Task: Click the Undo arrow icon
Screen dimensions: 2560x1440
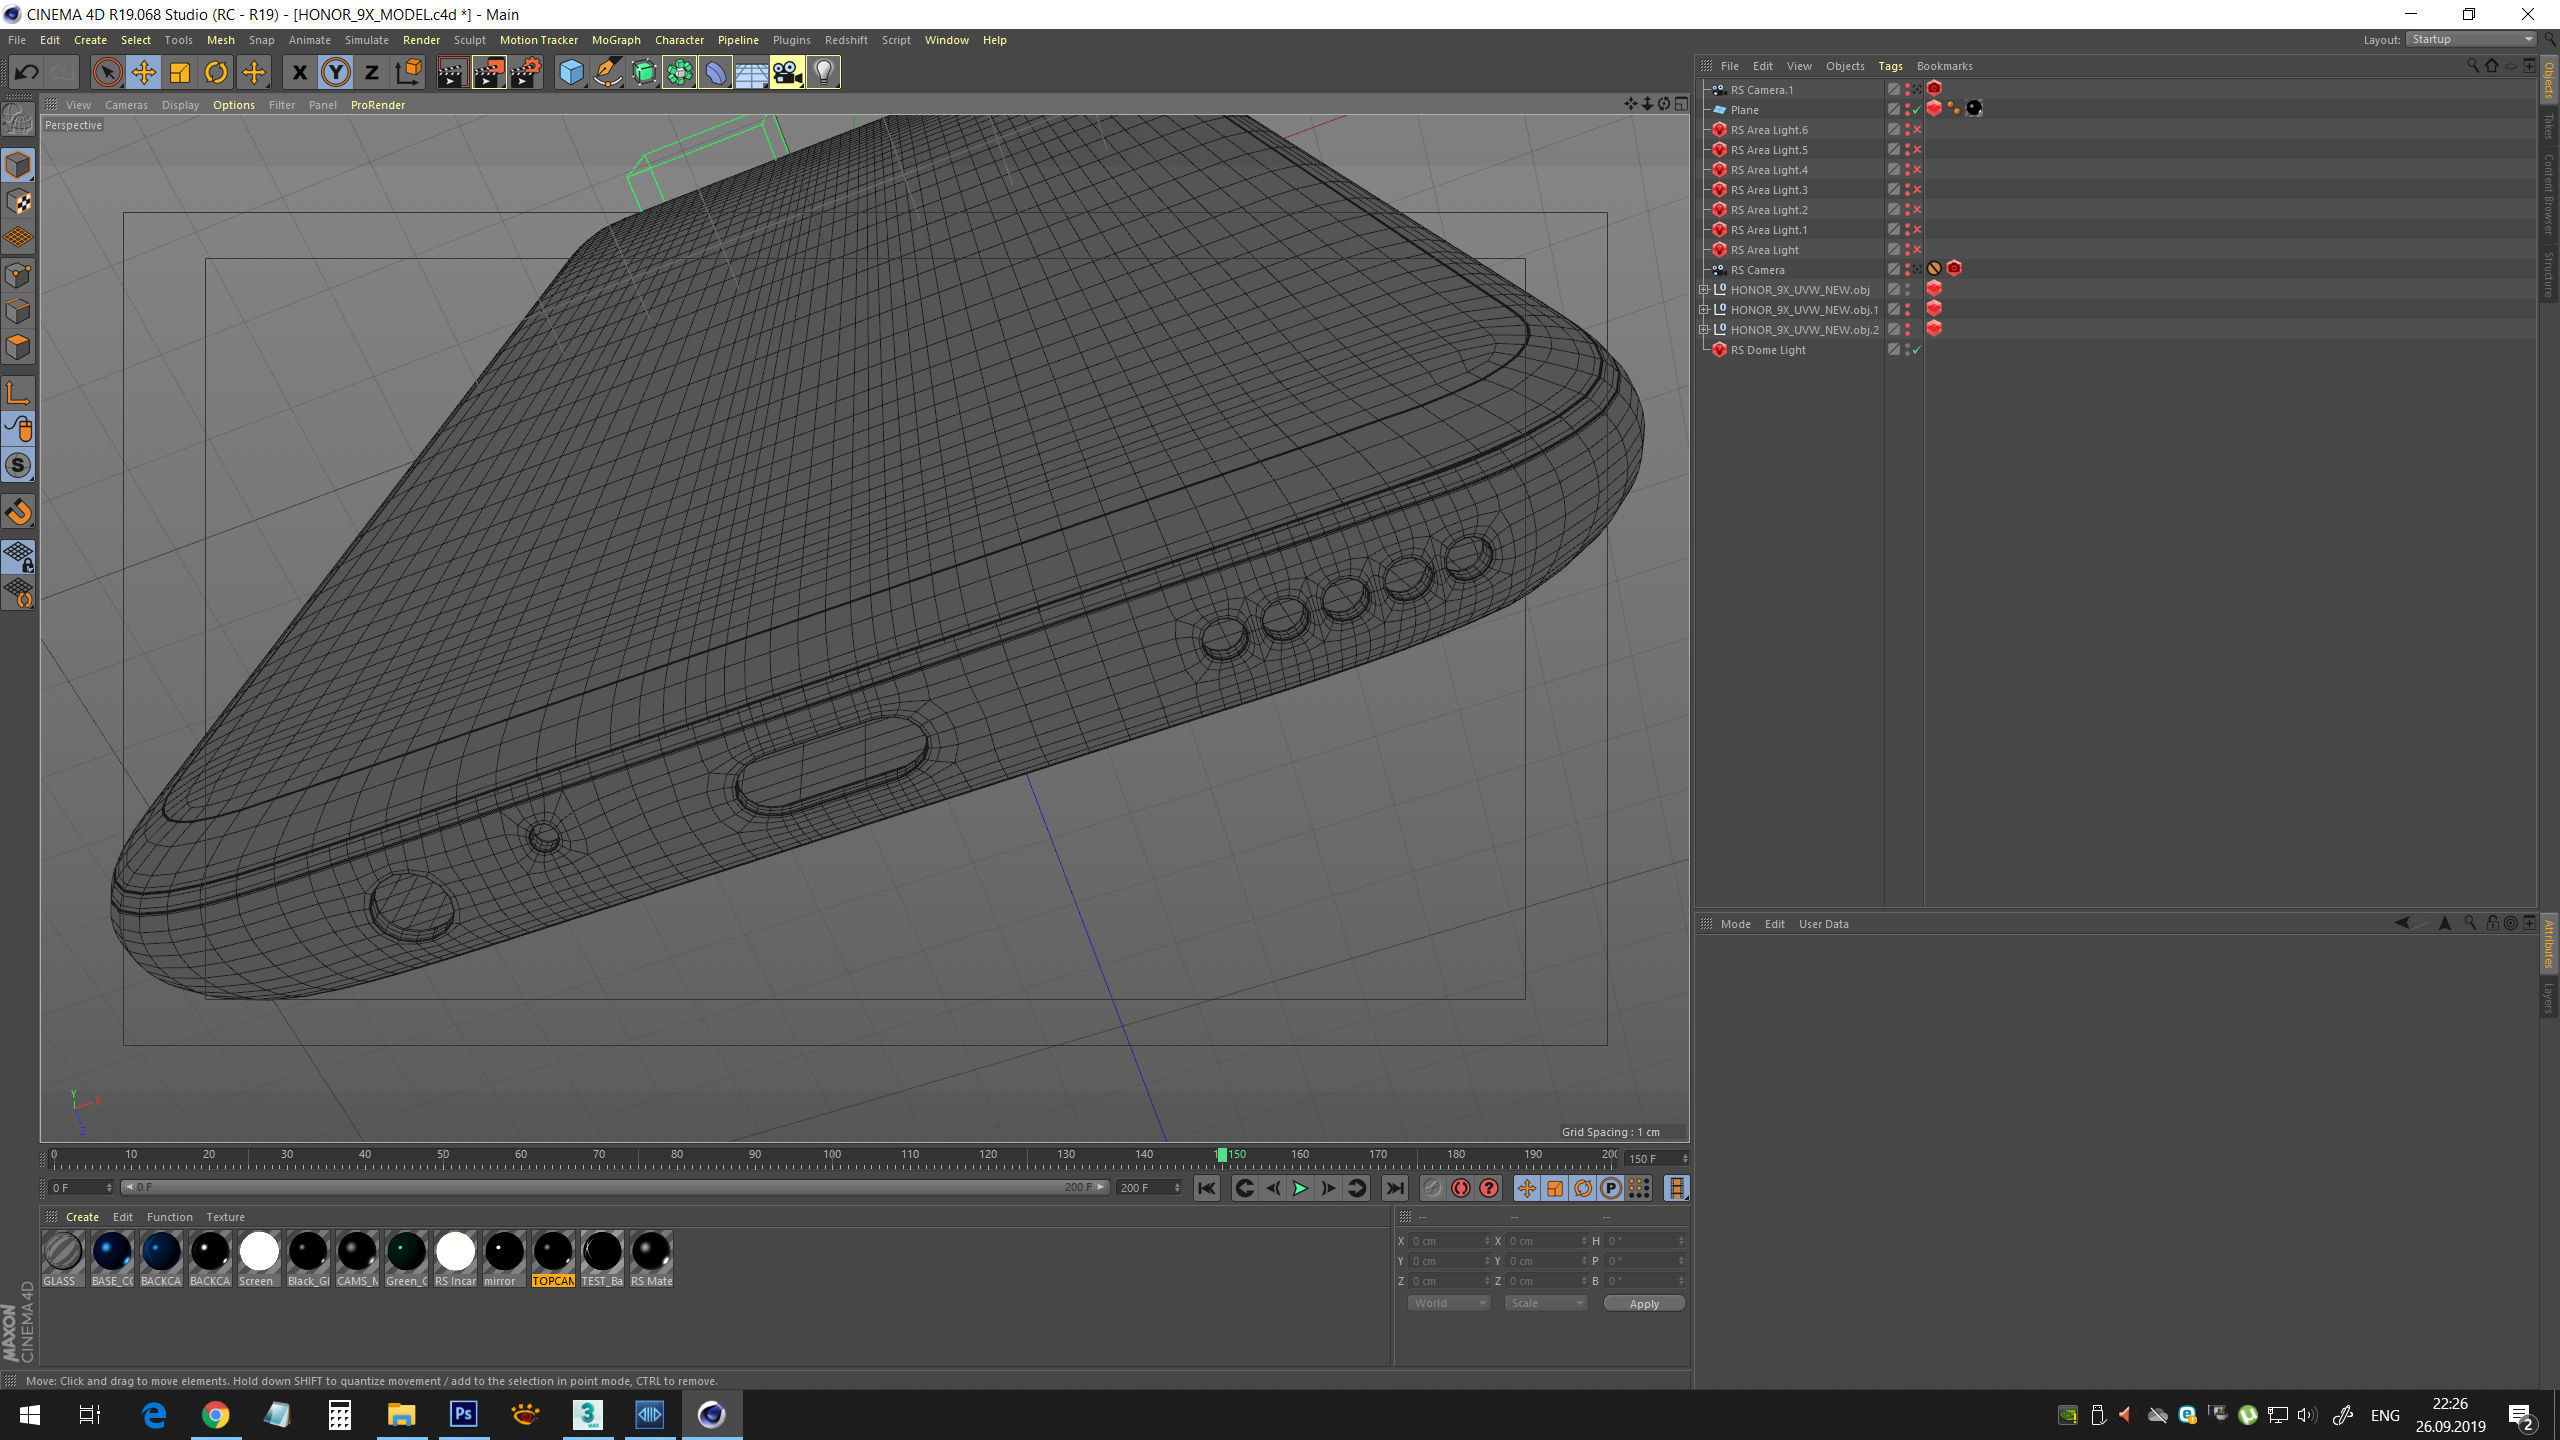Action: [27, 72]
